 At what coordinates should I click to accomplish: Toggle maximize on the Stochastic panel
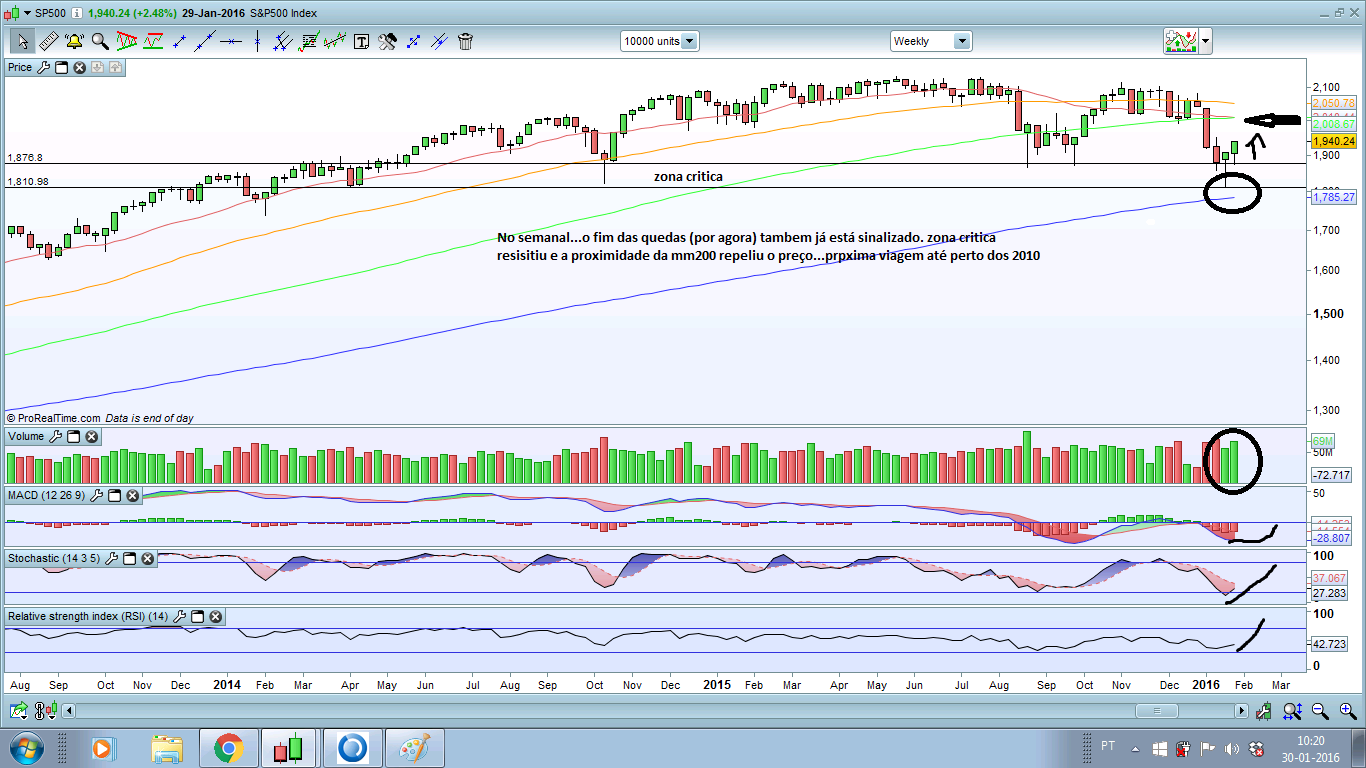[x=128, y=559]
